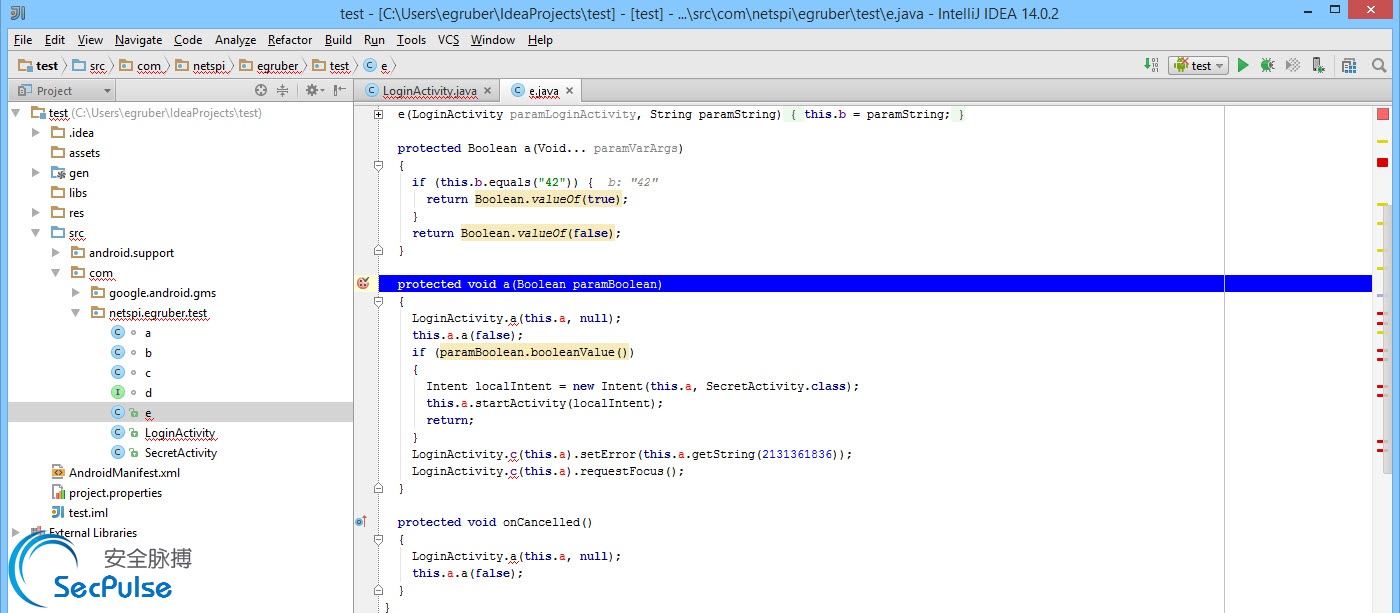The image size is (1400, 613).
Task: Switch to LoginActivity.java tab
Action: (429, 91)
